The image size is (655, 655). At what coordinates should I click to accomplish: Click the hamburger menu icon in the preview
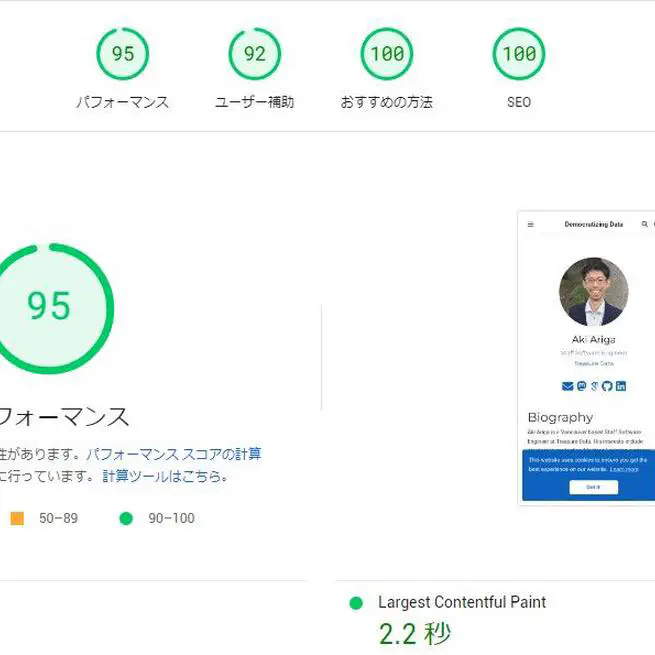click(531, 224)
